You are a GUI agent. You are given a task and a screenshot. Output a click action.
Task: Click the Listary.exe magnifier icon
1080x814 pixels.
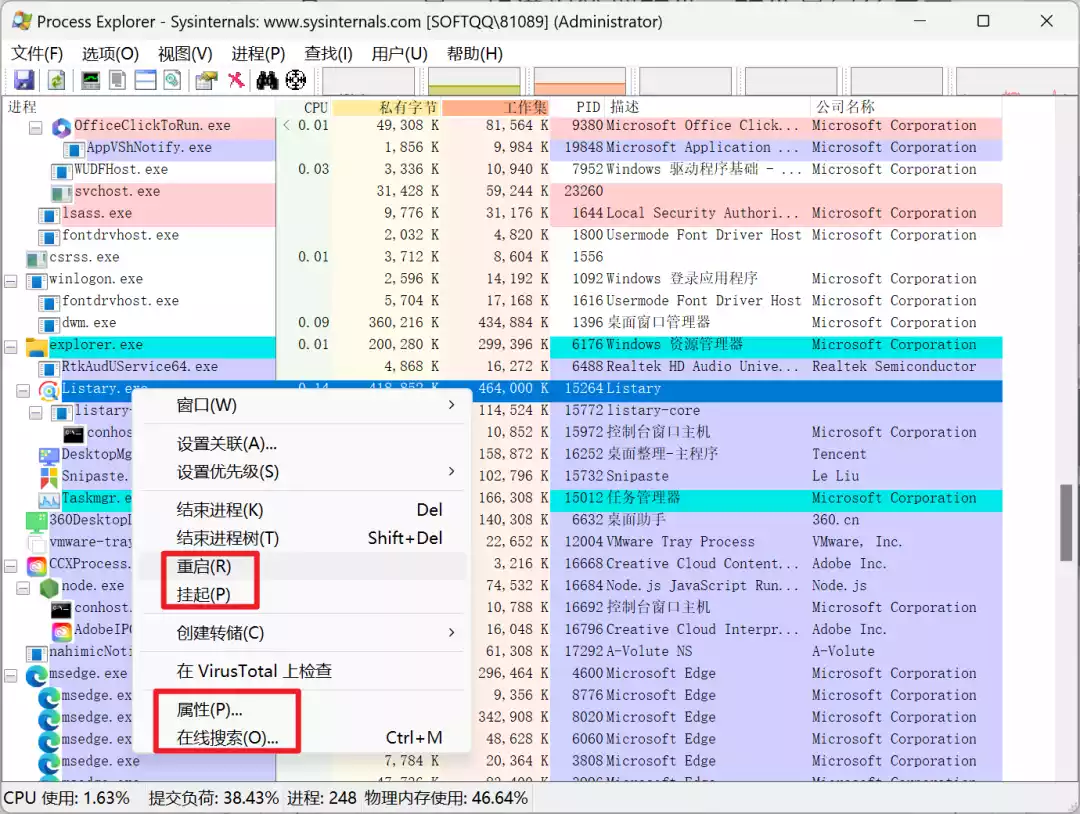(49, 390)
